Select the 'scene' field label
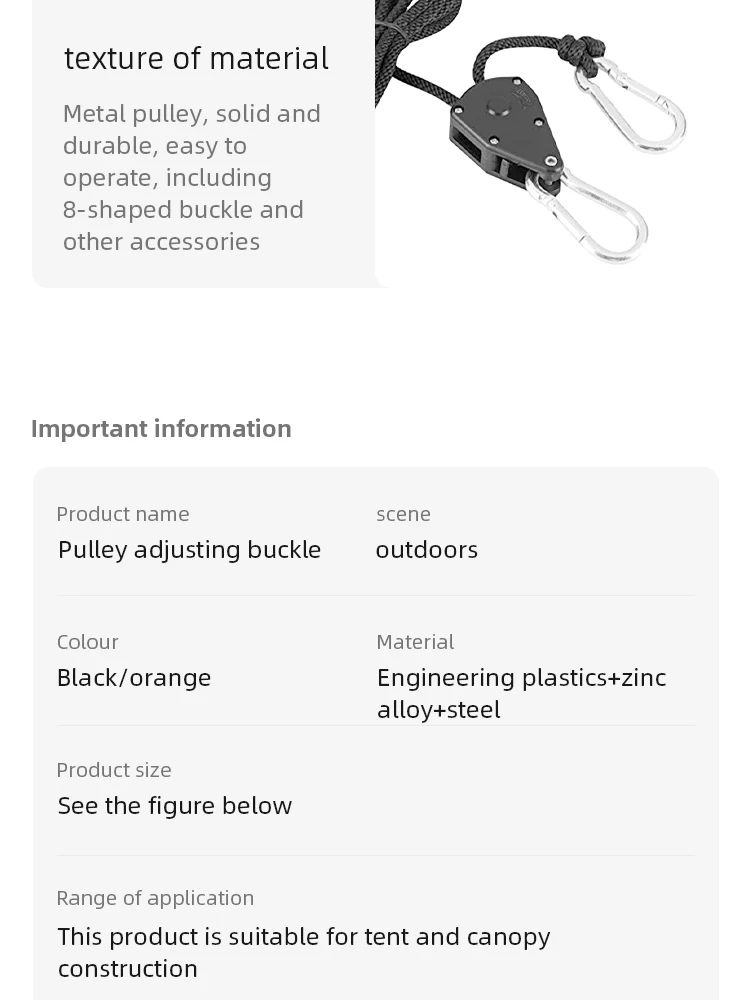This screenshot has height=1000, width=750. 403,514
